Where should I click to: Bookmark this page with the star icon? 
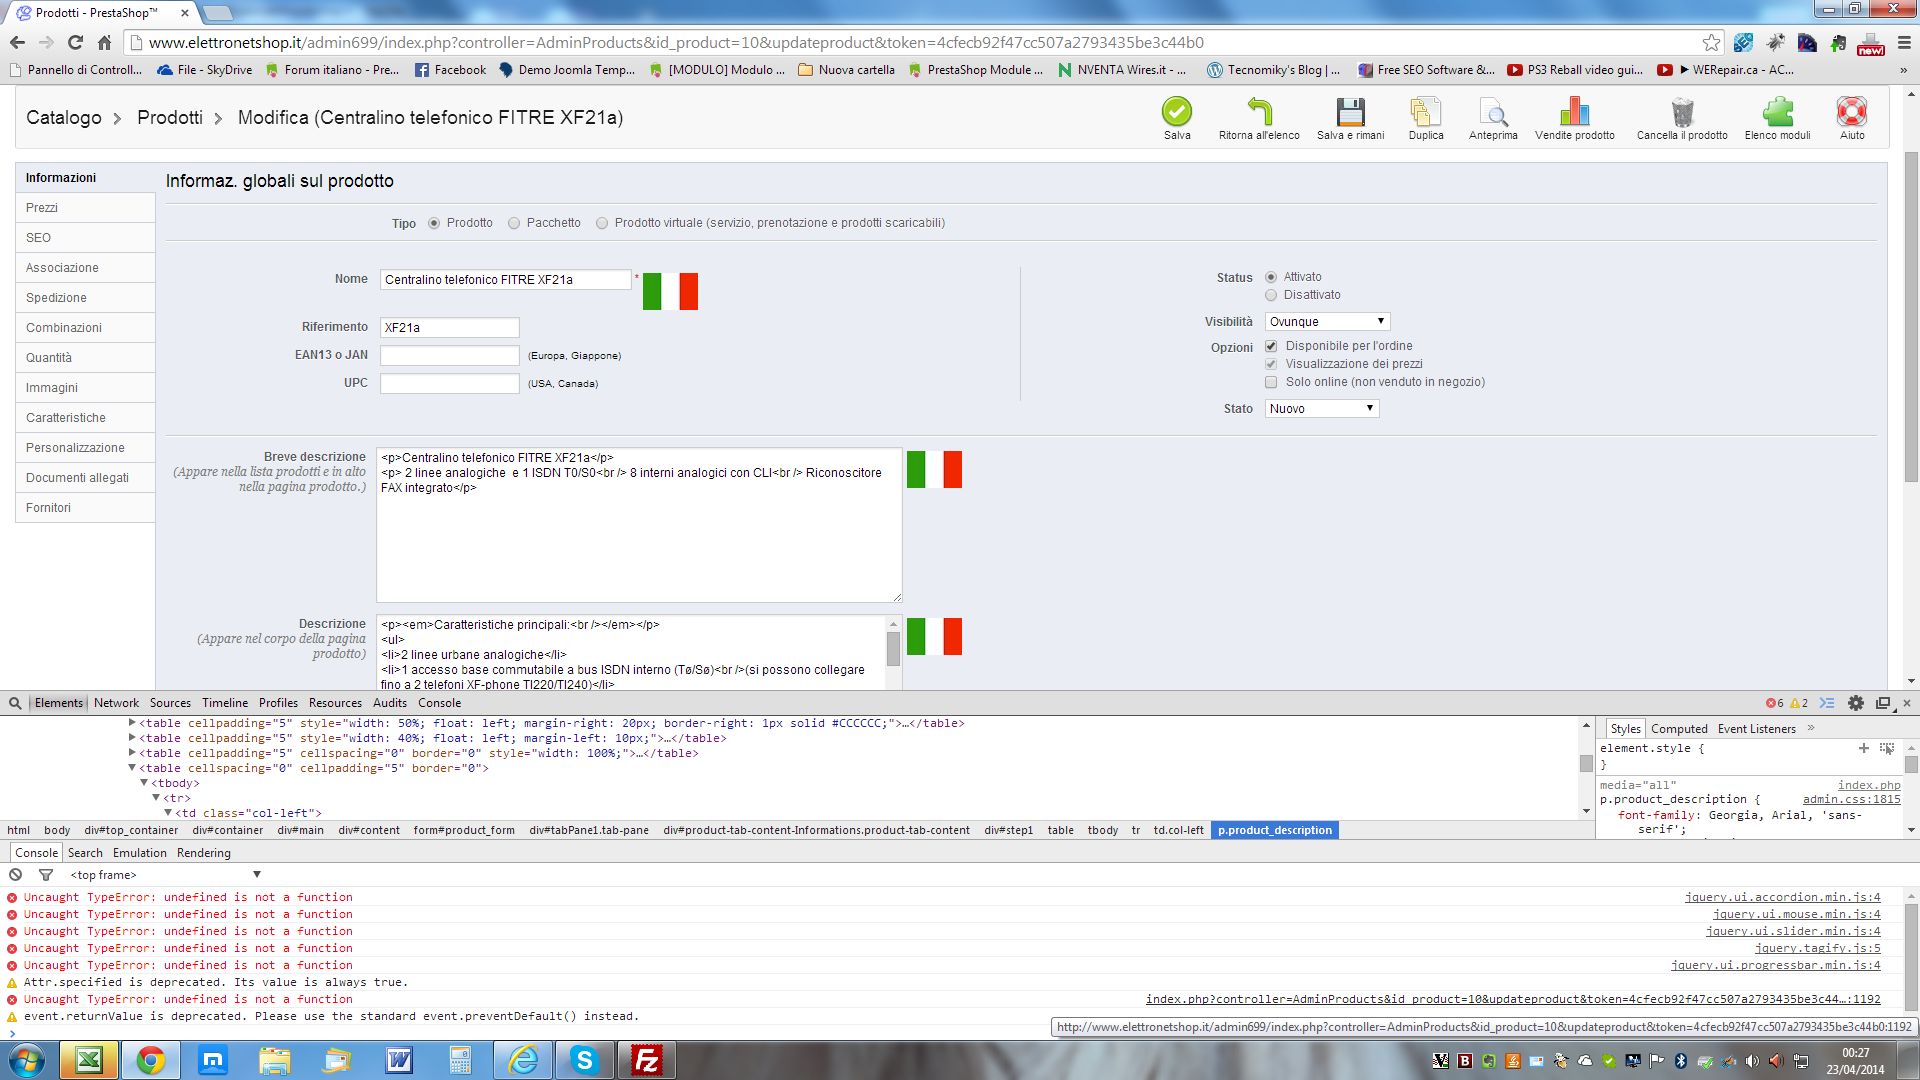point(1711,42)
